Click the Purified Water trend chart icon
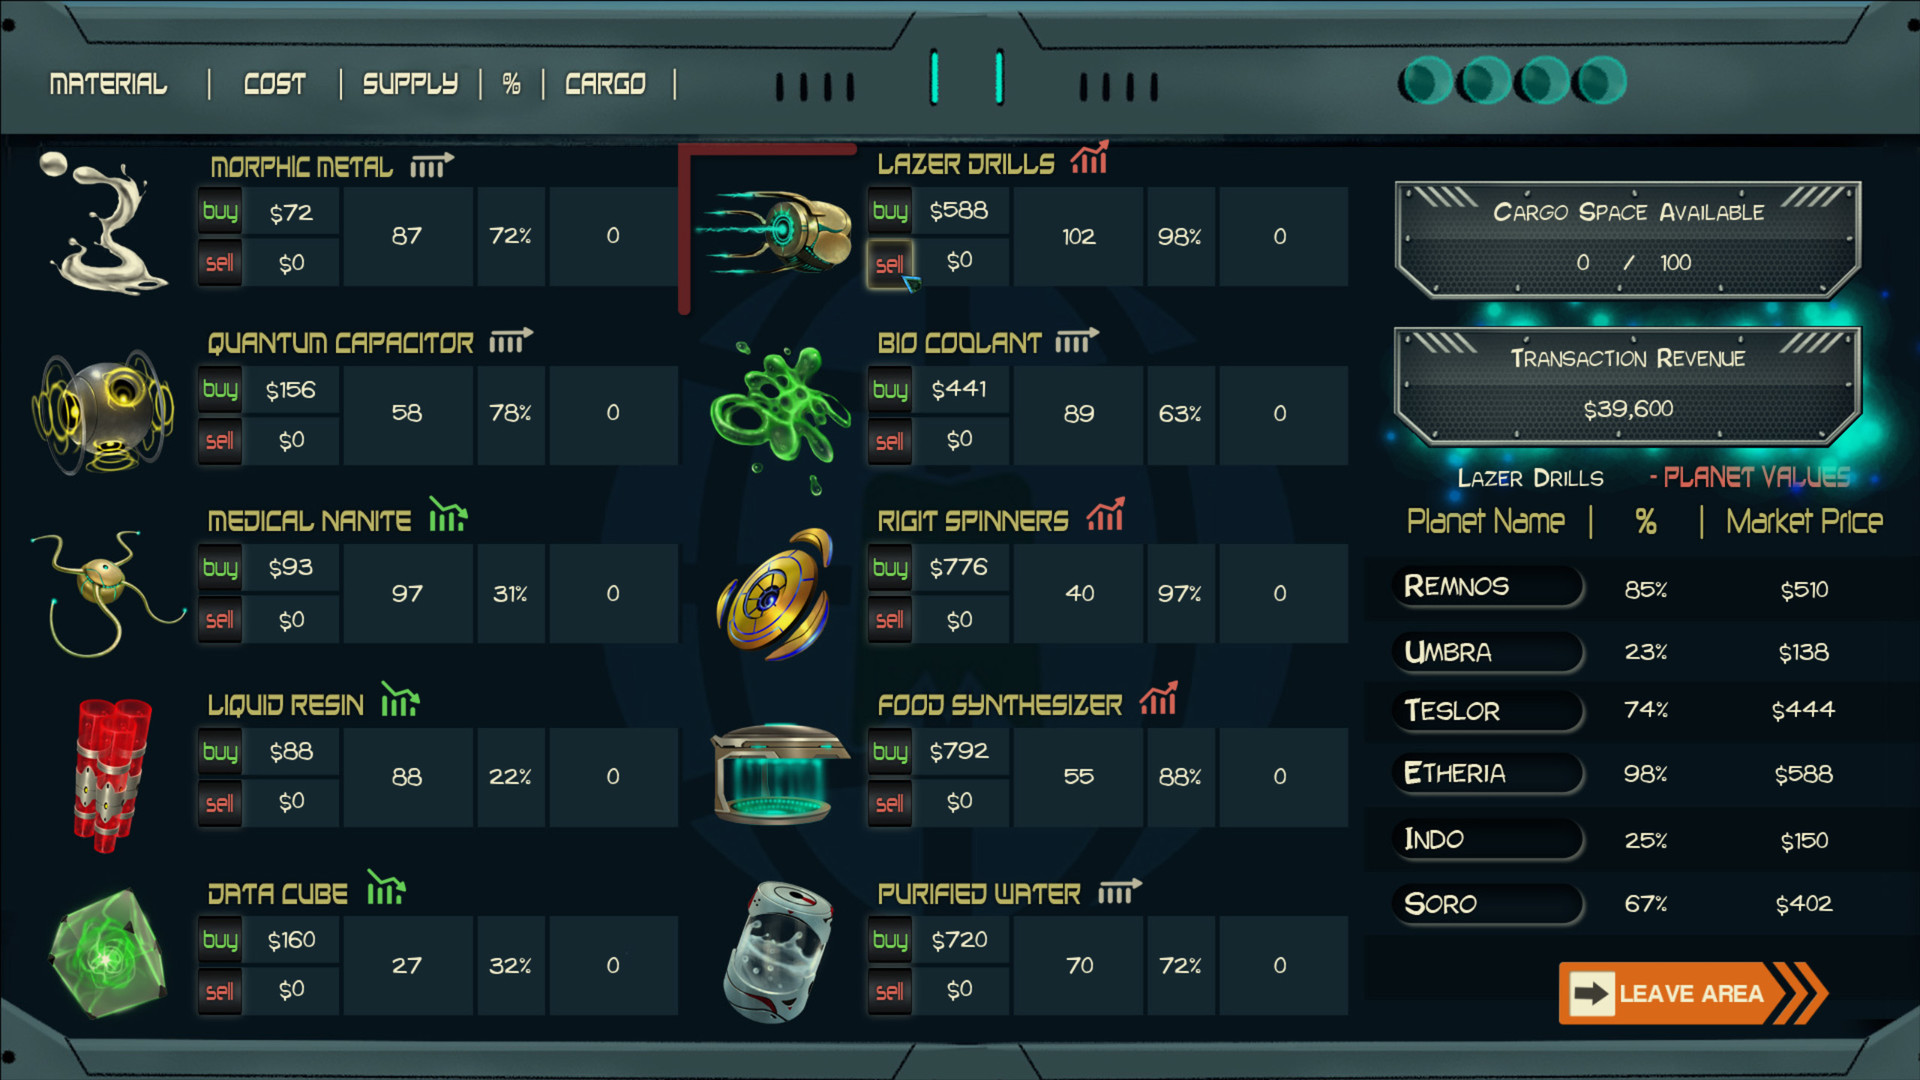 (1119, 890)
